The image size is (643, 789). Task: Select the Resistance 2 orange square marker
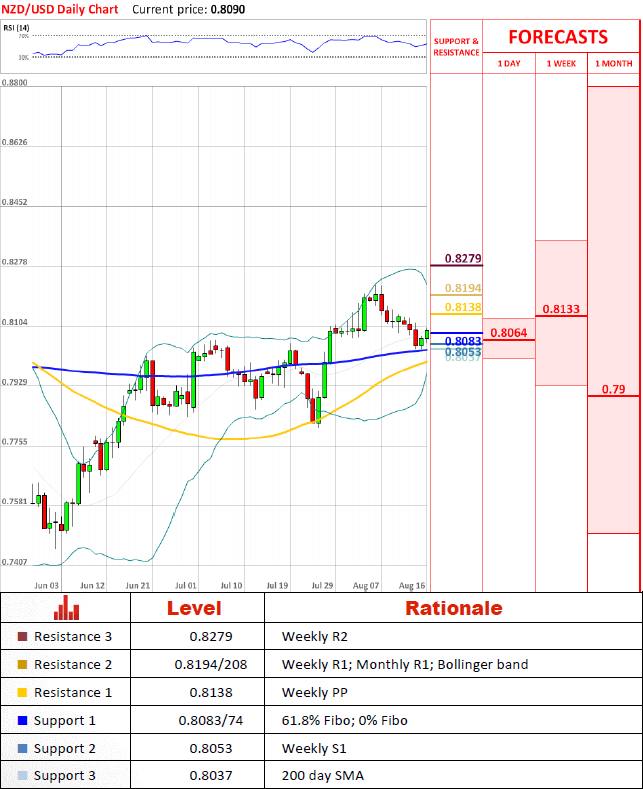(23, 664)
